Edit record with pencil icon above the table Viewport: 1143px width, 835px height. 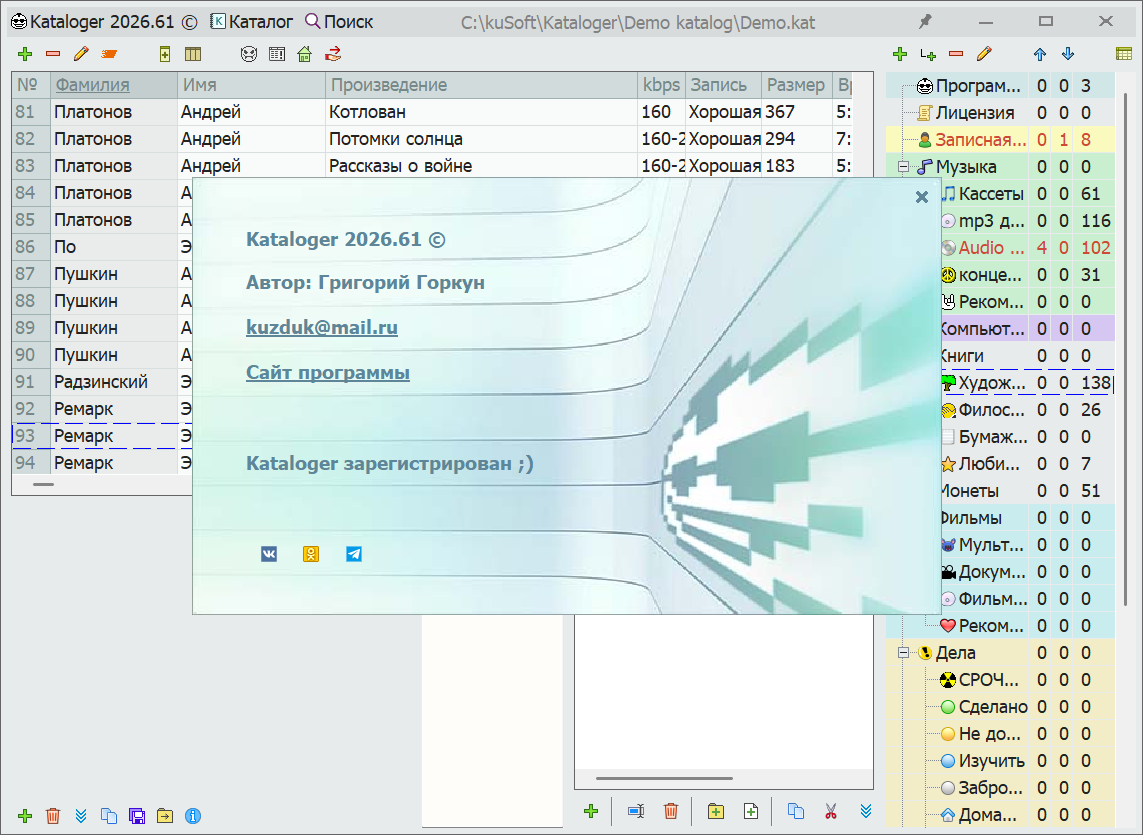81,54
